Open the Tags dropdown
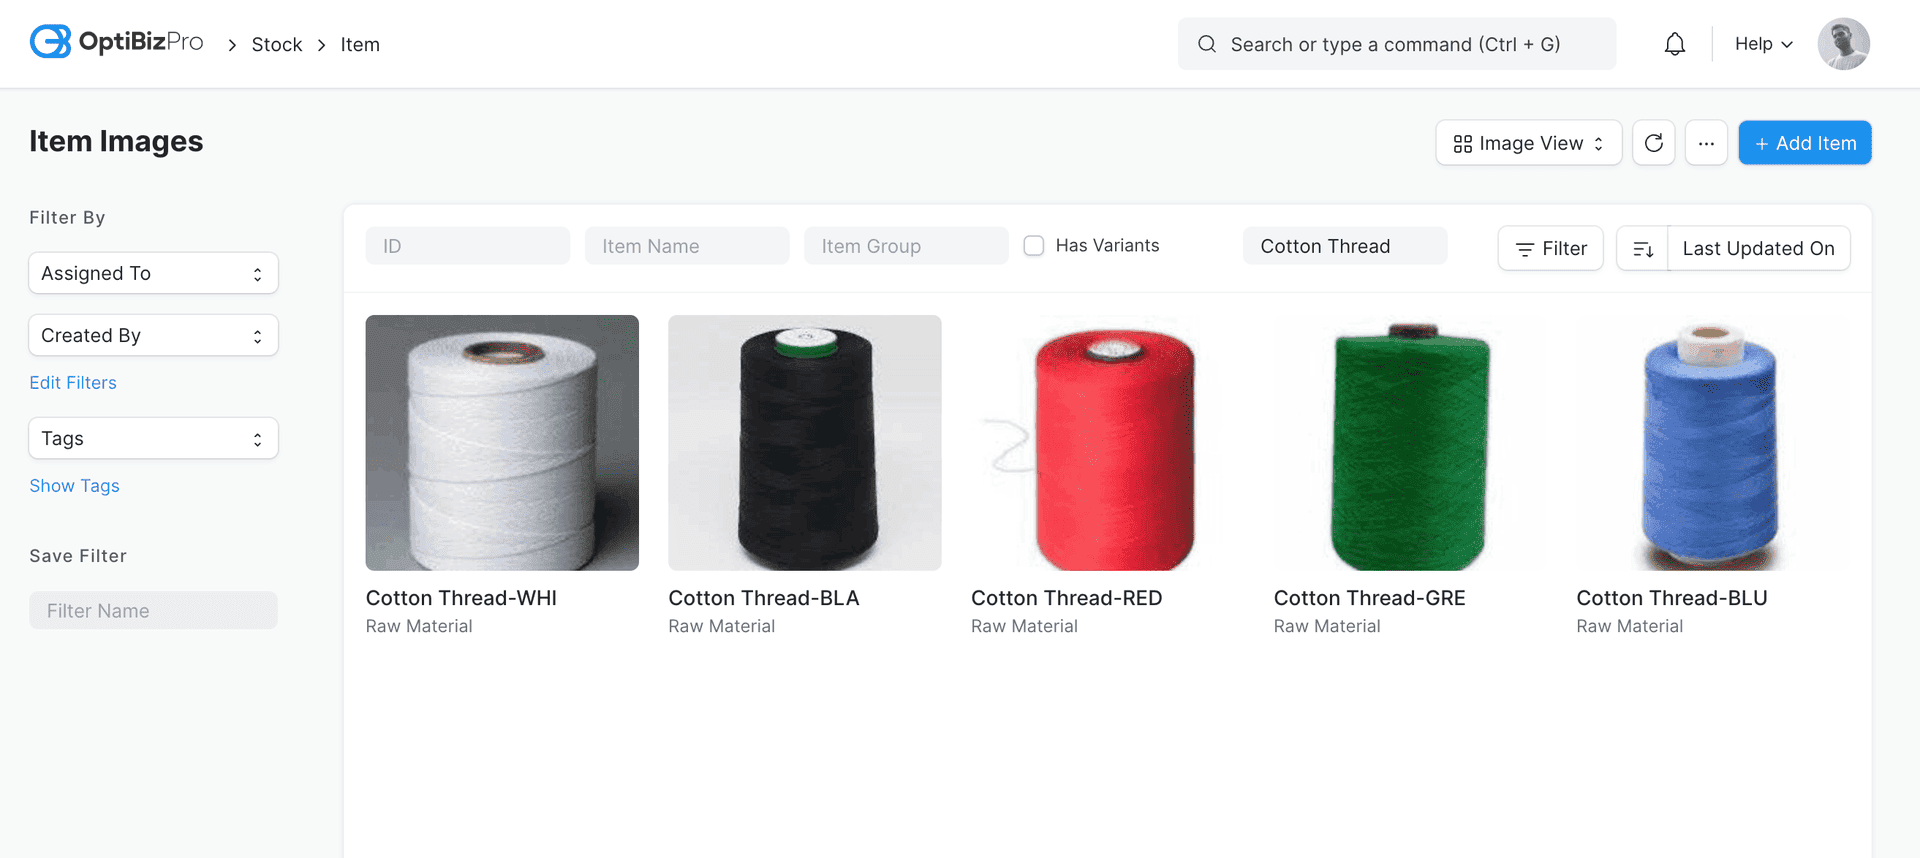The width and height of the screenshot is (1920, 858). [x=153, y=439]
